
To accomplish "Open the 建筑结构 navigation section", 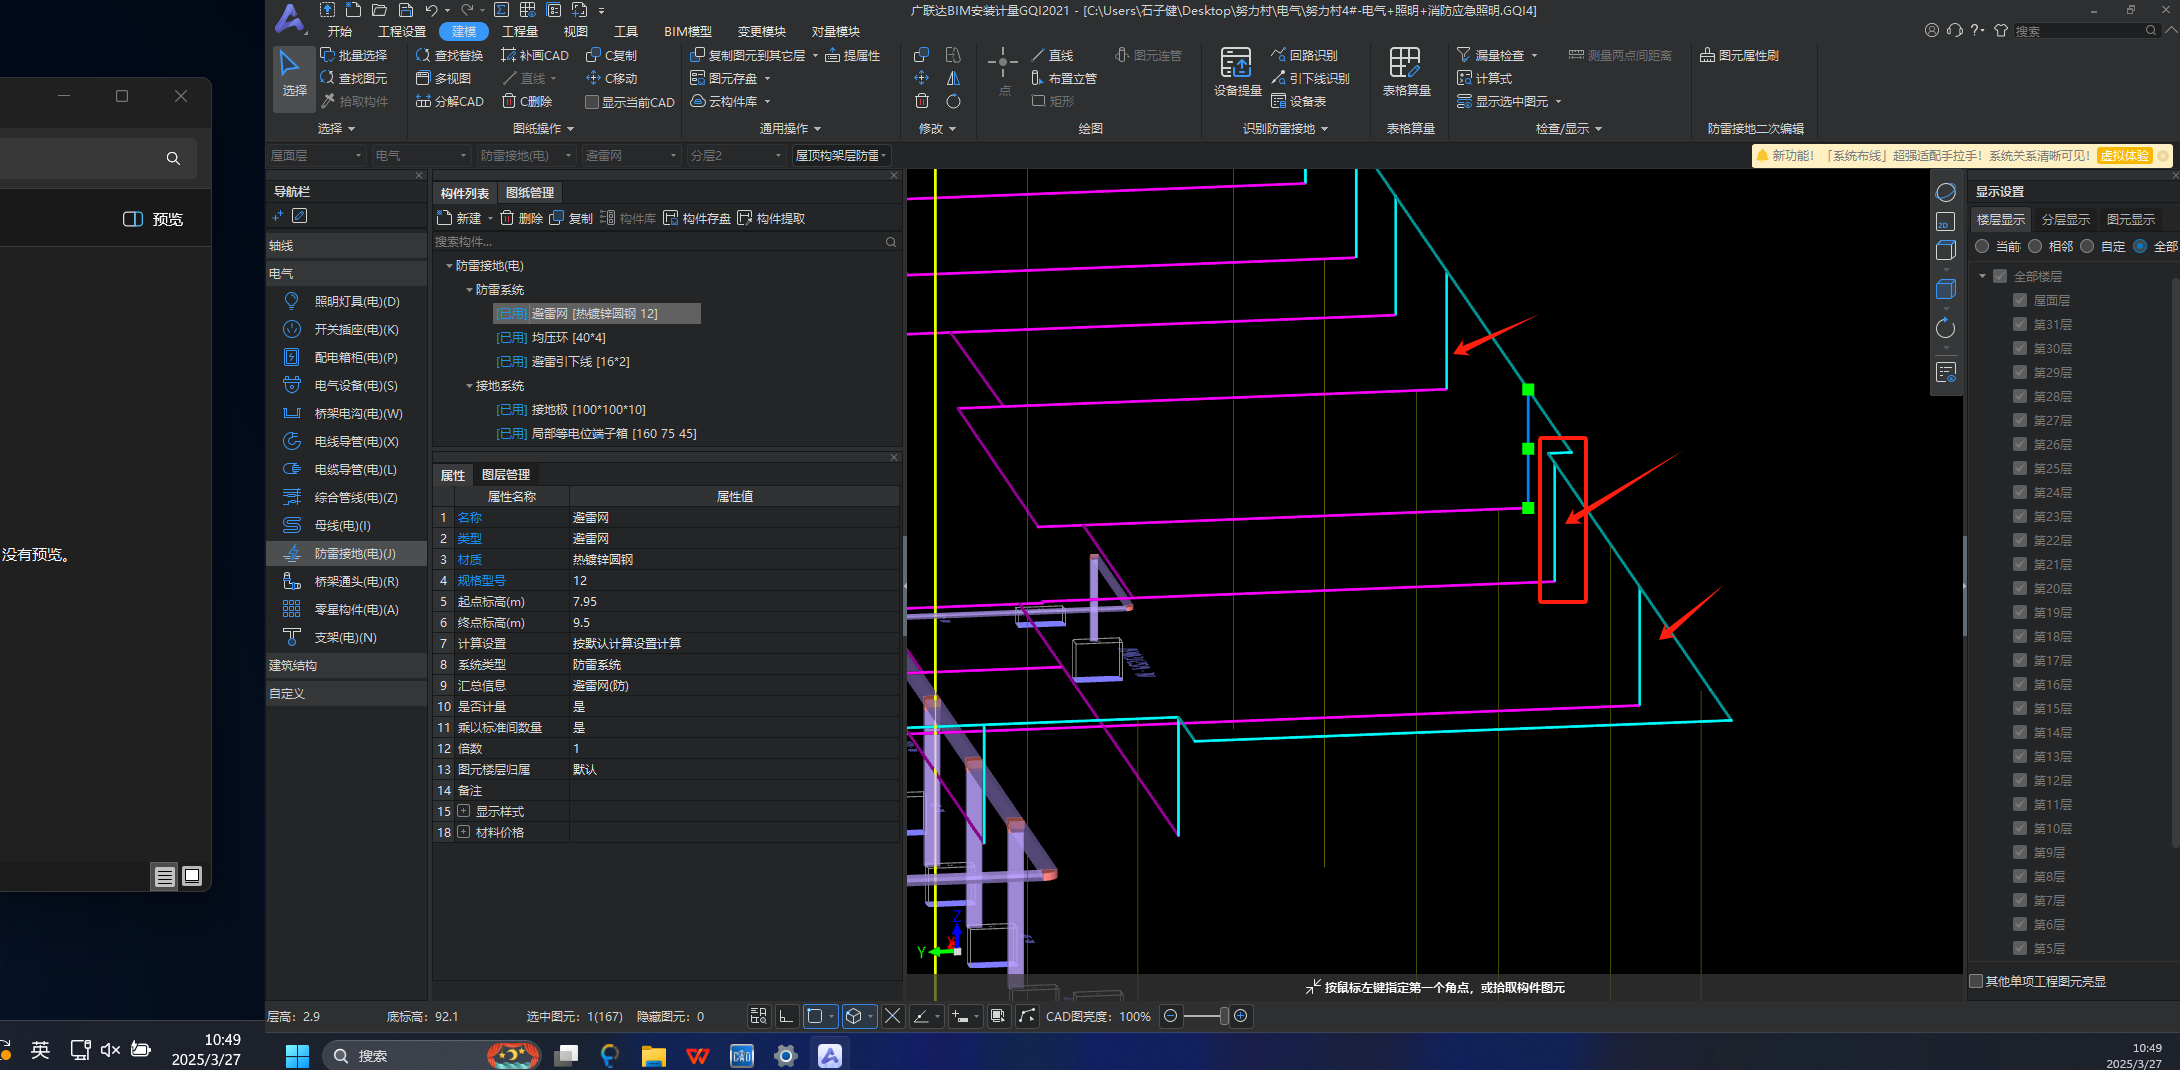I will click(x=346, y=666).
